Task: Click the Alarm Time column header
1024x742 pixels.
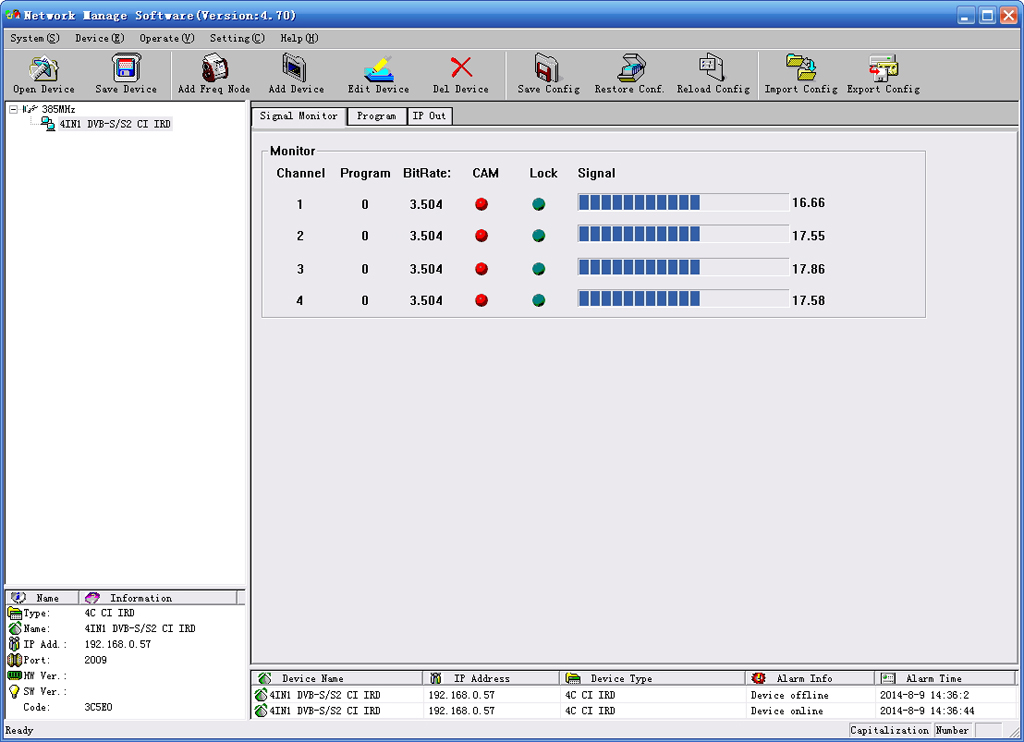Action: point(945,679)
